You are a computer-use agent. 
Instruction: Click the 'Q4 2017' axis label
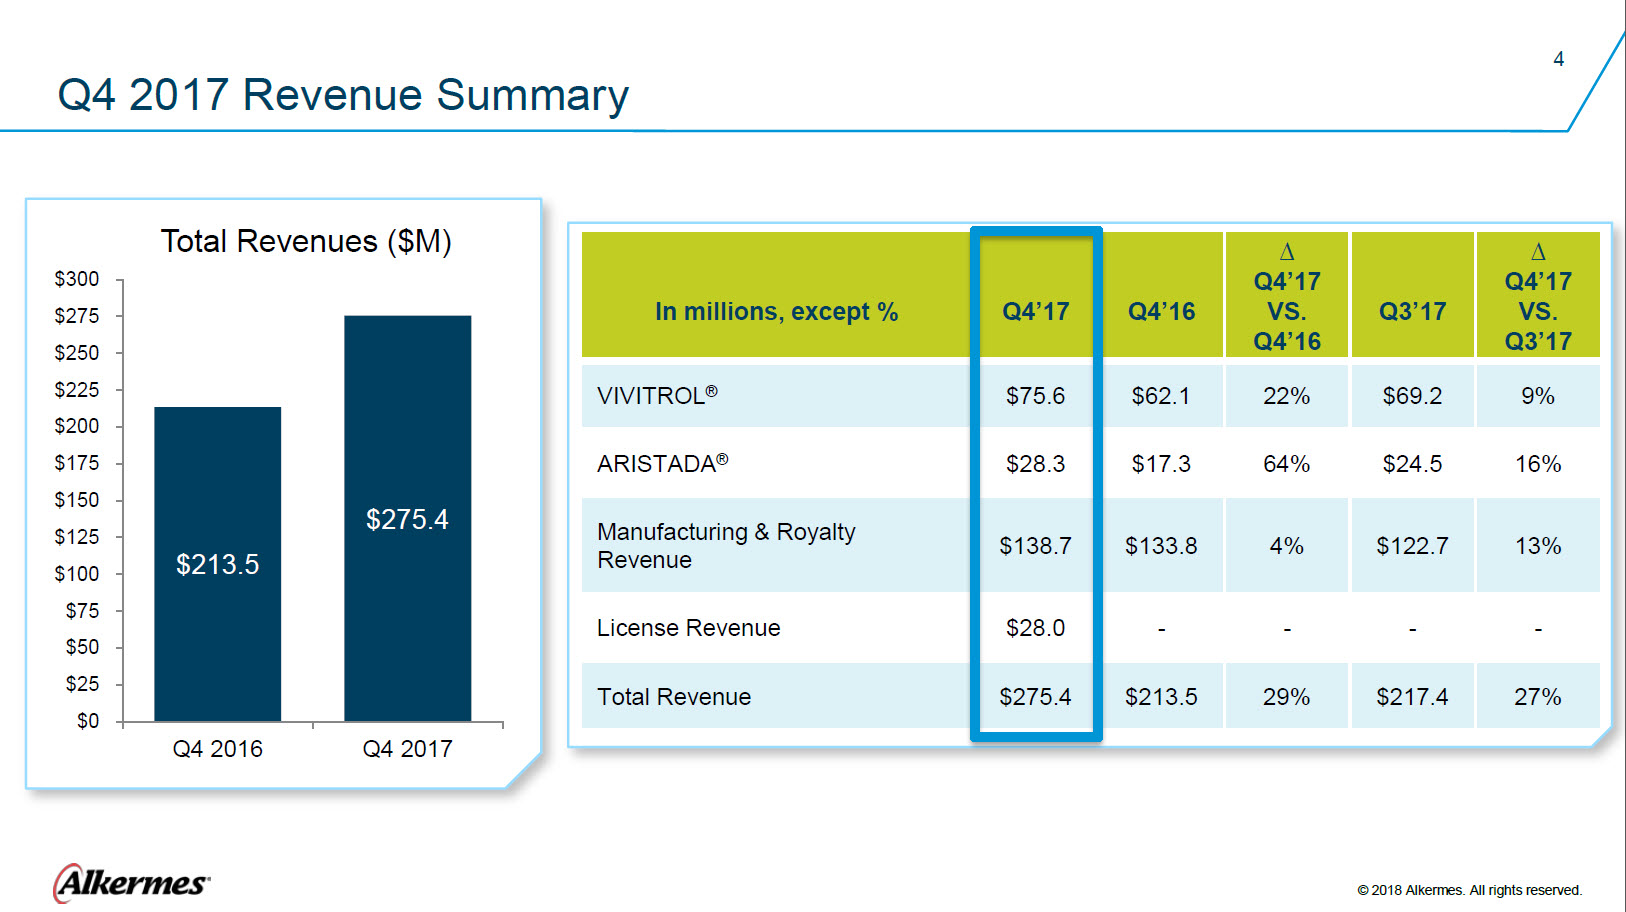407,749
